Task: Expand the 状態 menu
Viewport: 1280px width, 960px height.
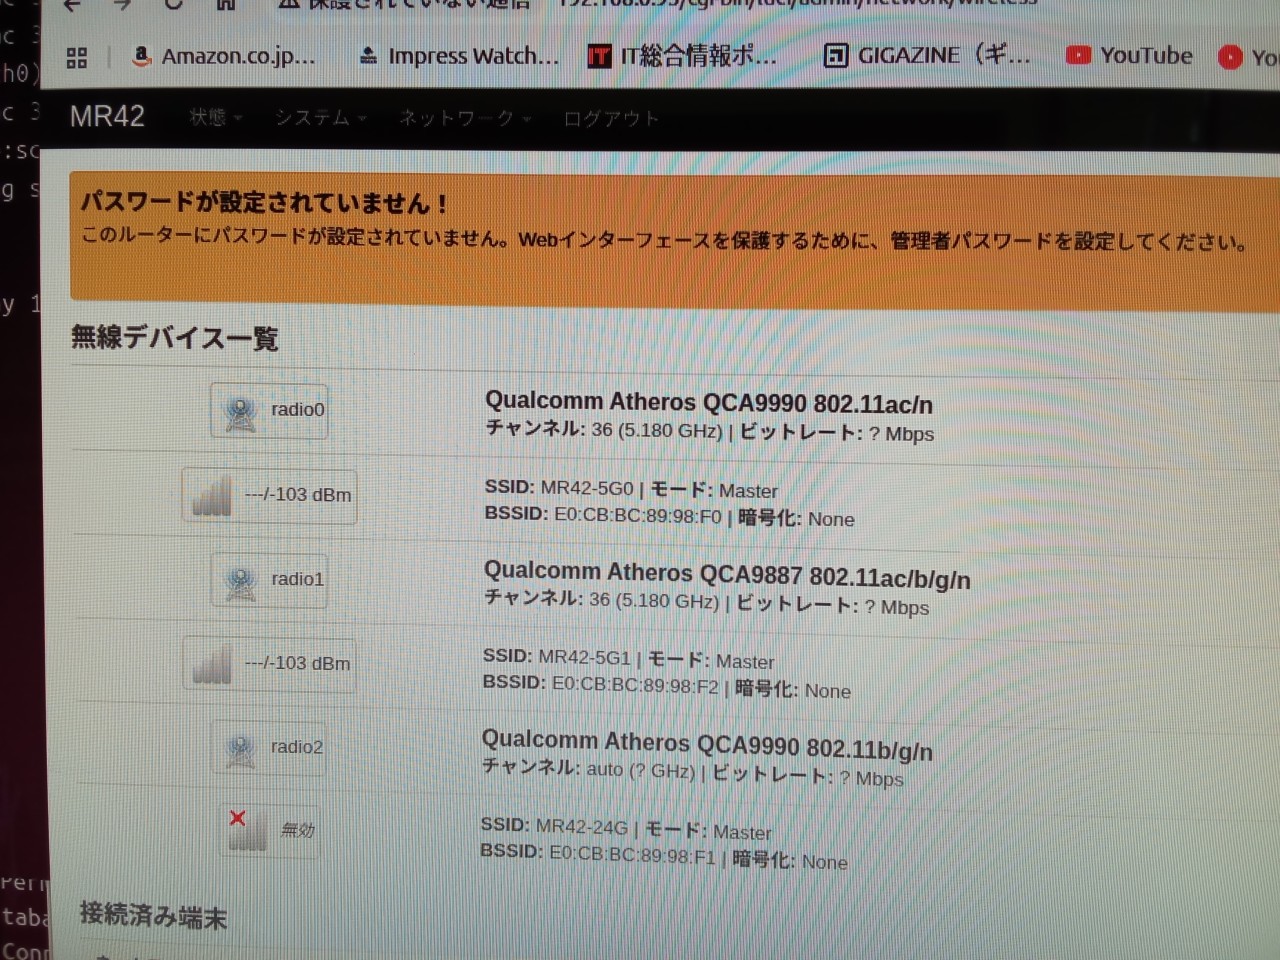Action: click(216, 118)
